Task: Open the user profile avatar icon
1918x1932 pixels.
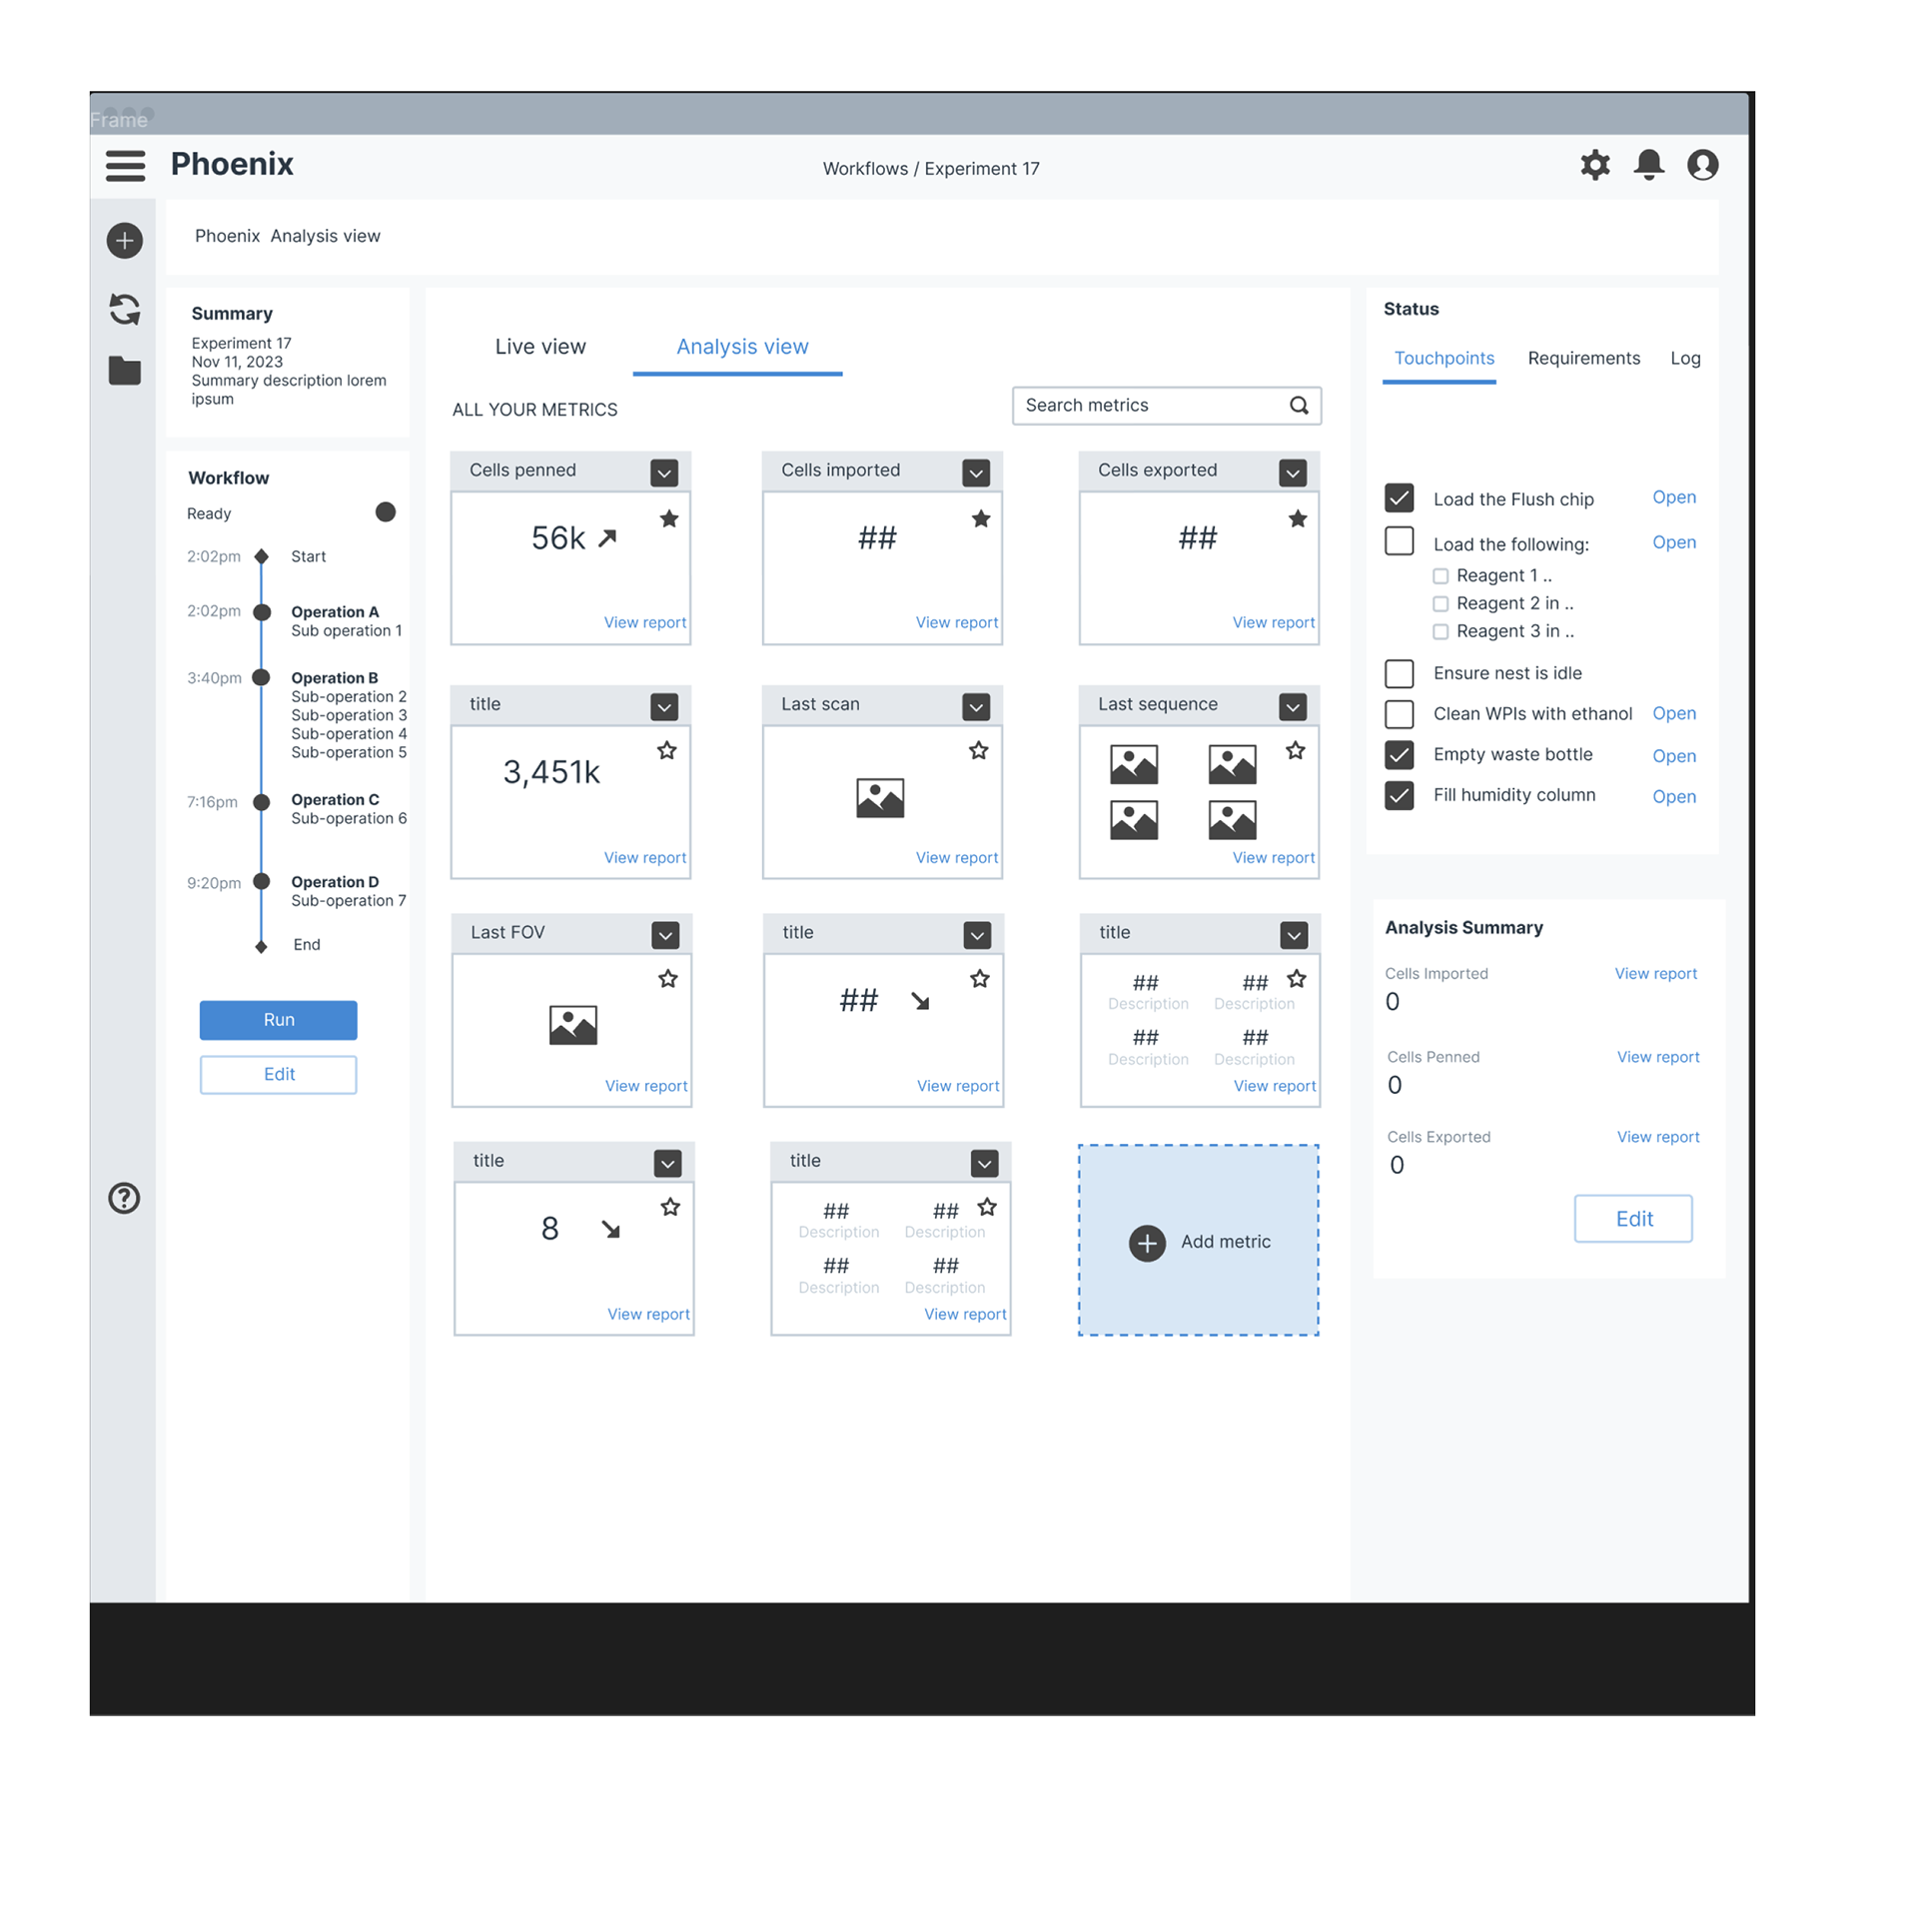Action: coord(1703,165)
